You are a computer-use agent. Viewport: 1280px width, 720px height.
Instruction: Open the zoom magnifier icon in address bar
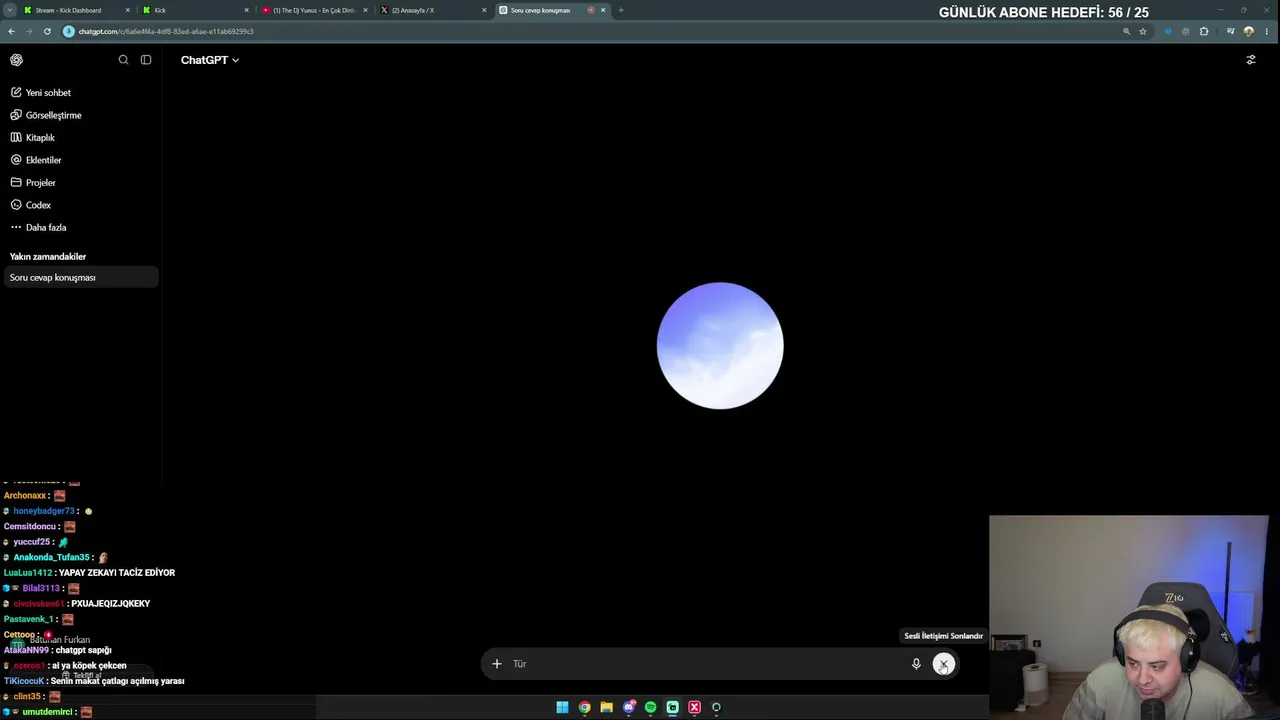(x=1126, y=31)
